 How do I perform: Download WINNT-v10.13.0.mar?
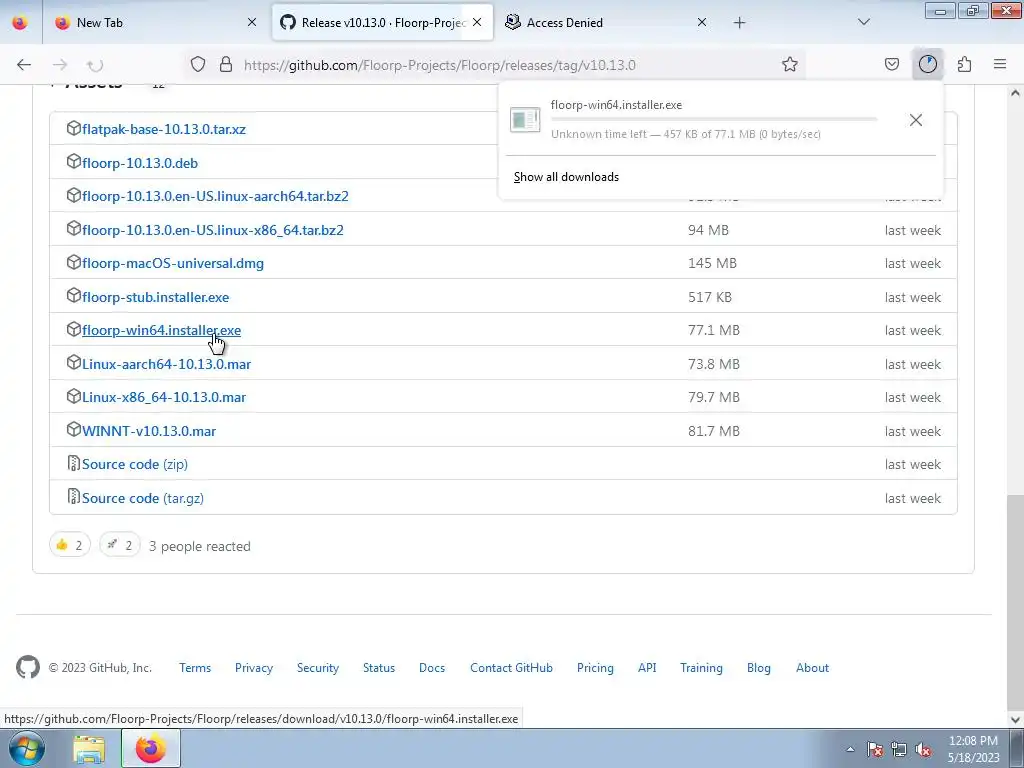tap(149, 431)
